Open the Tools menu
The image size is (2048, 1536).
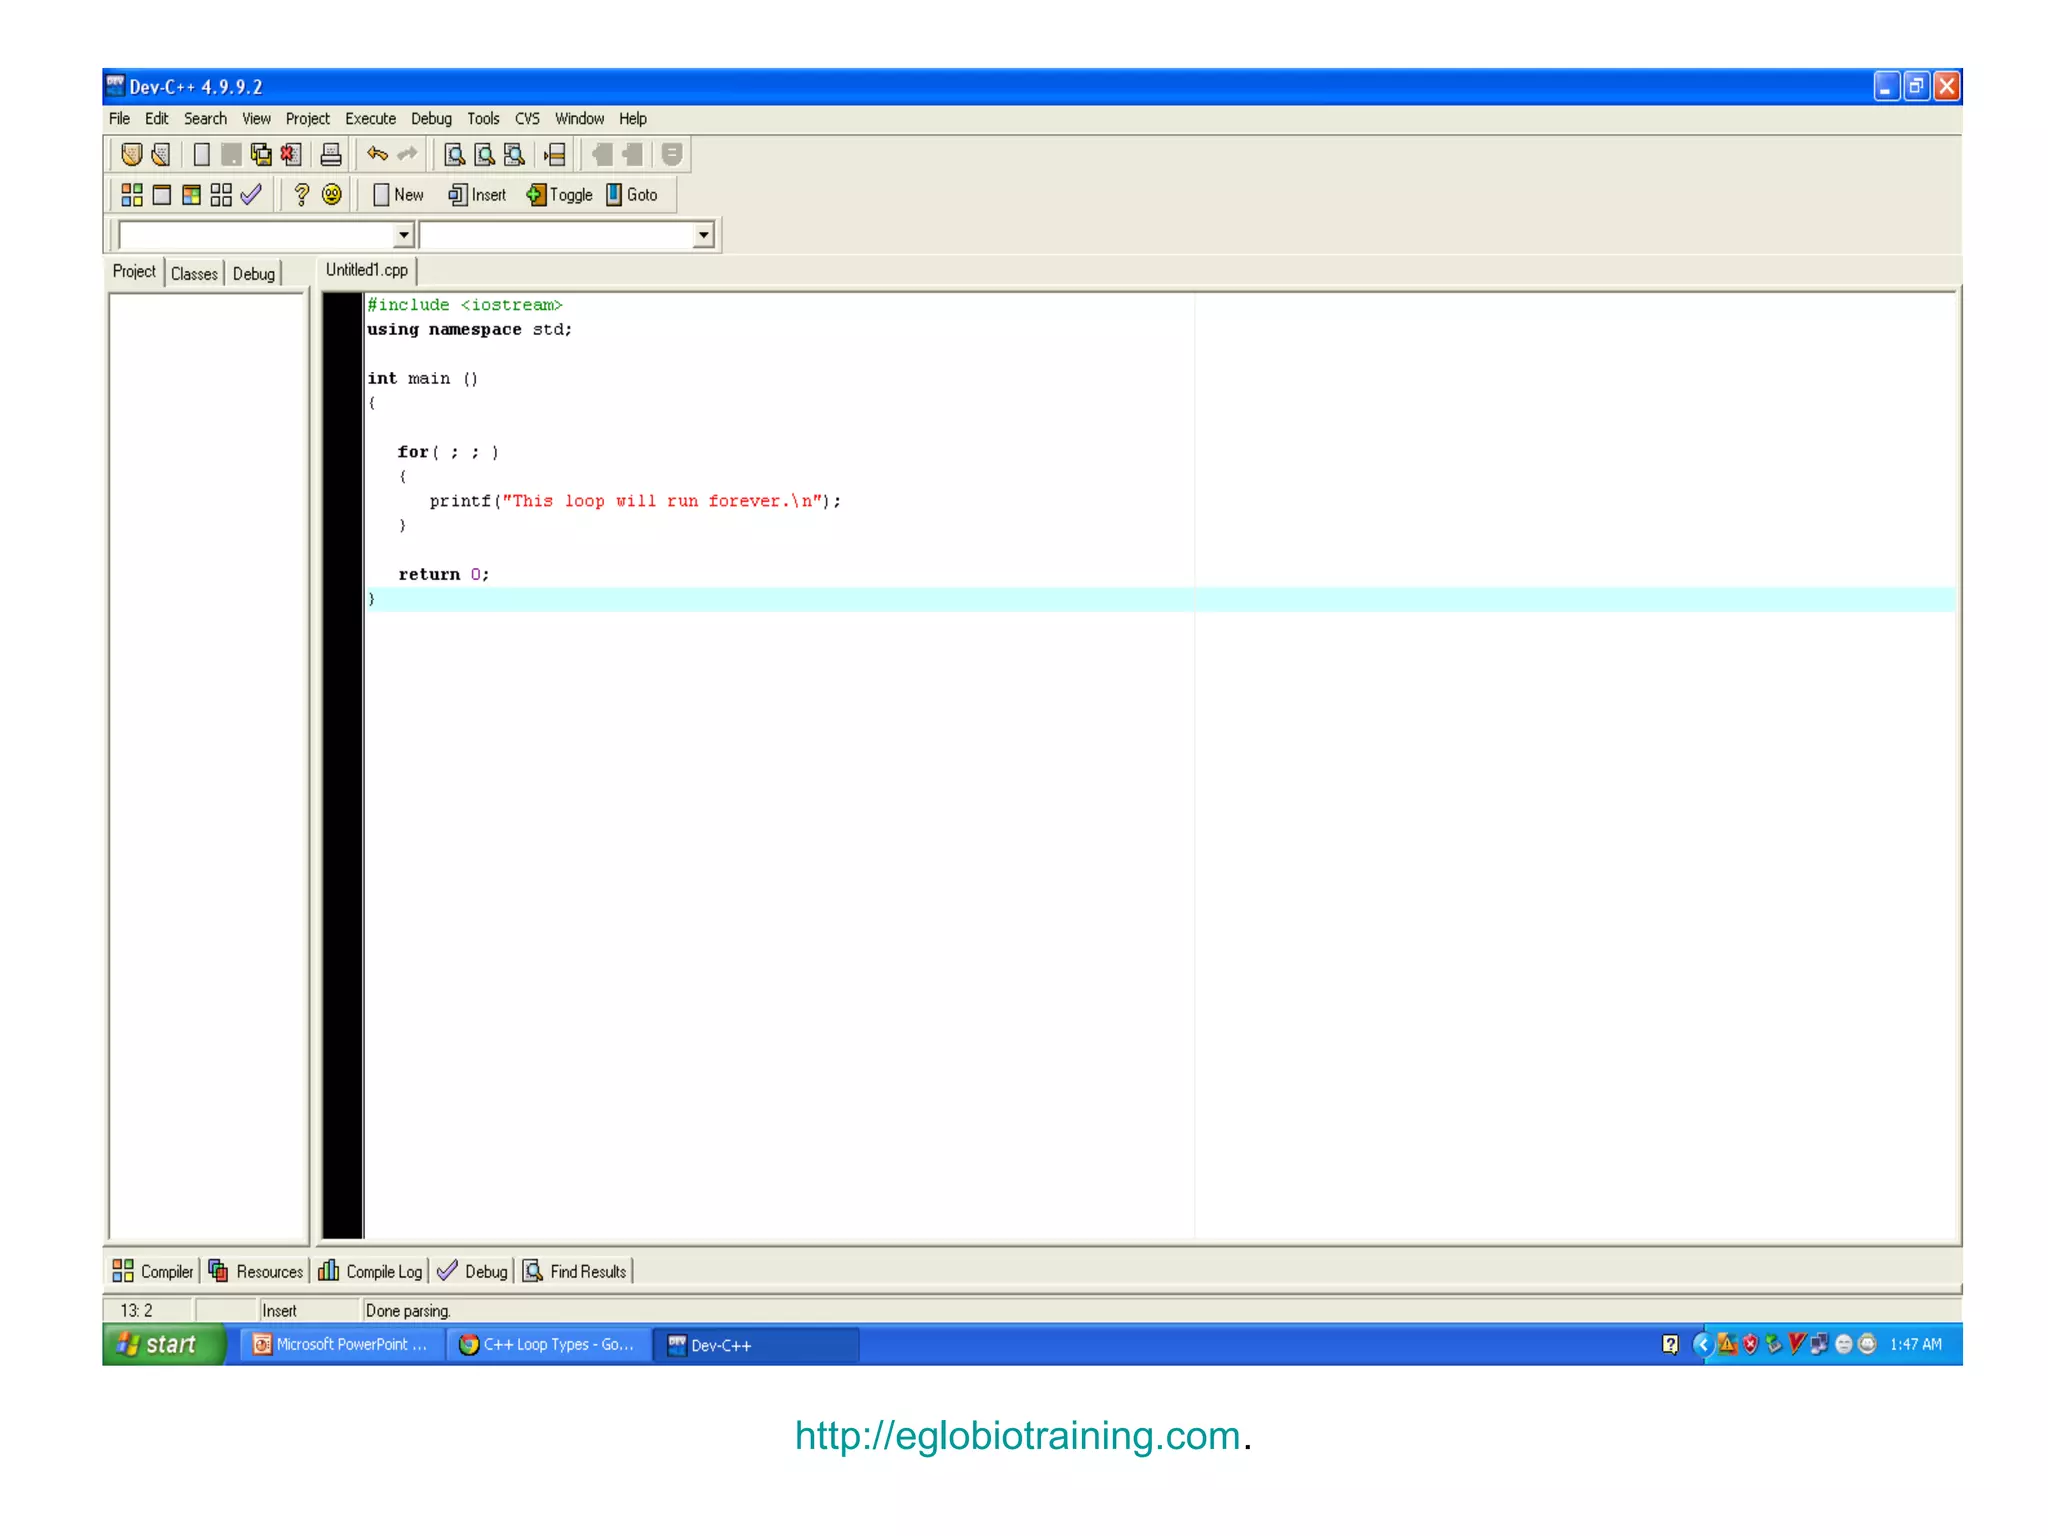(483, 119)
